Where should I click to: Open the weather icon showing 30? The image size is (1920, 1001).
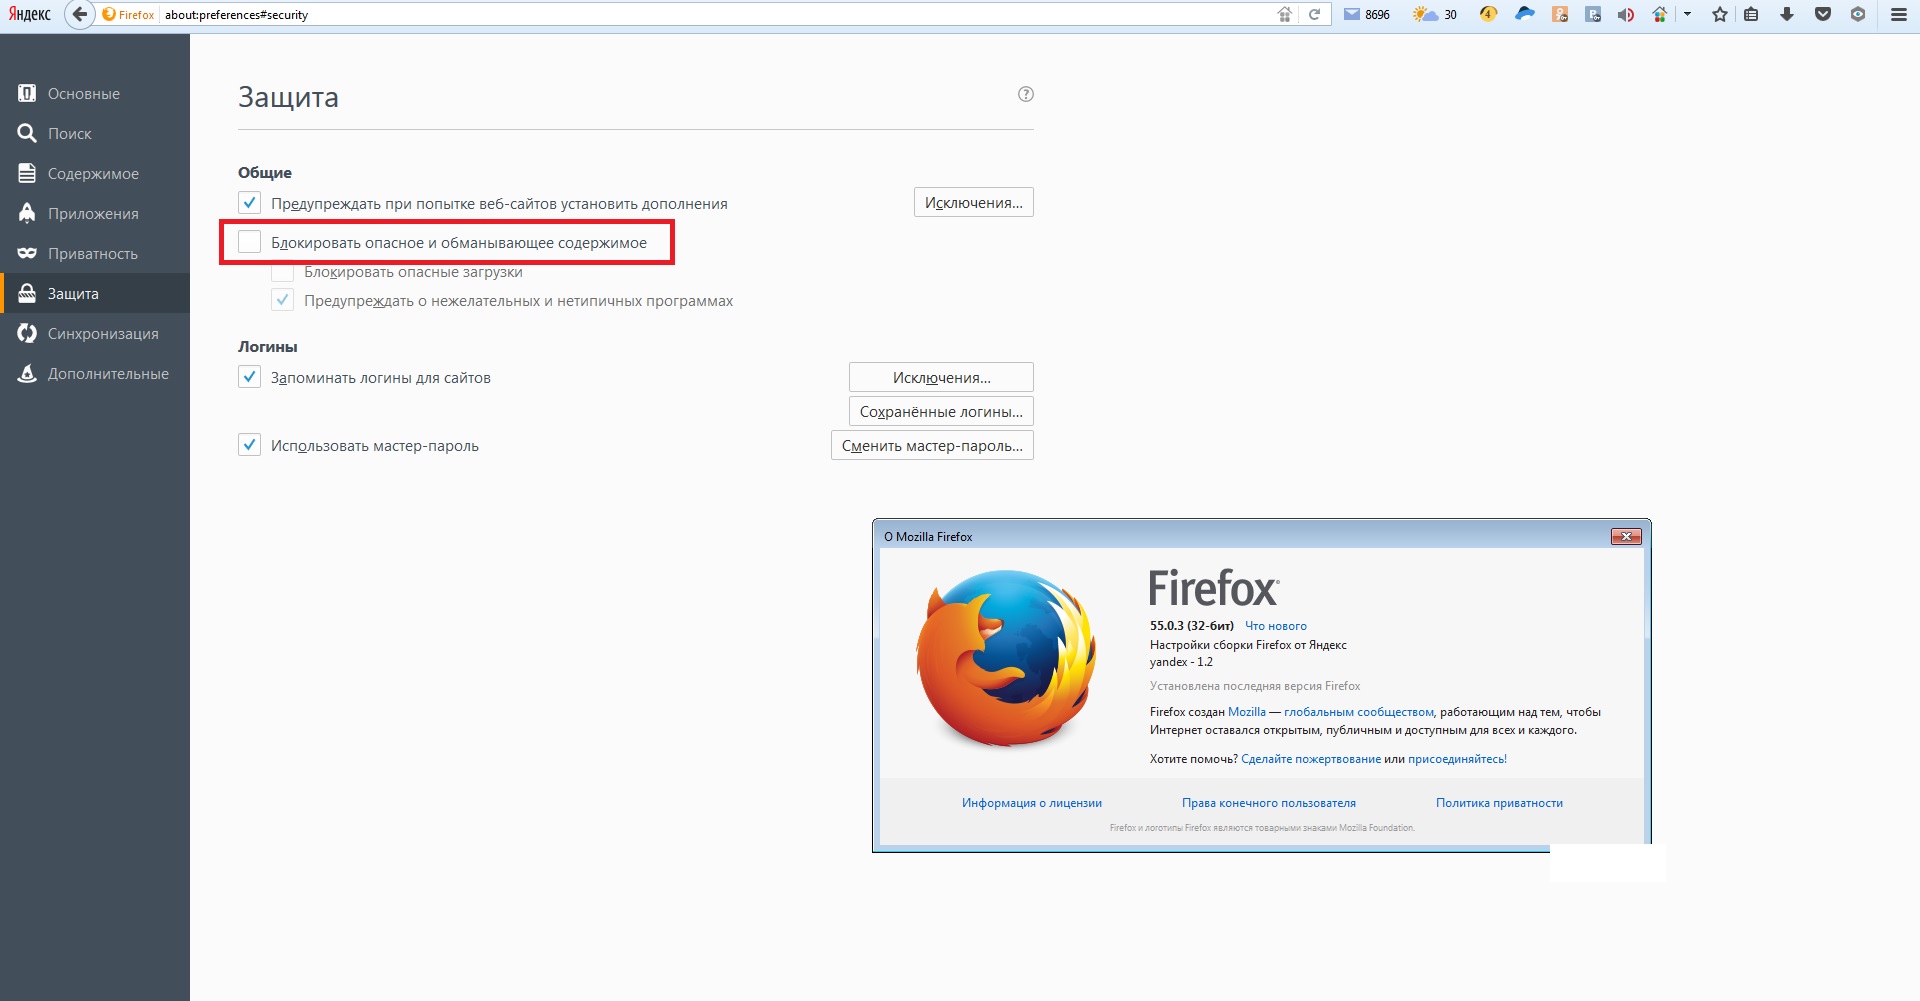pyautogui.click(x=1435, y=14)
